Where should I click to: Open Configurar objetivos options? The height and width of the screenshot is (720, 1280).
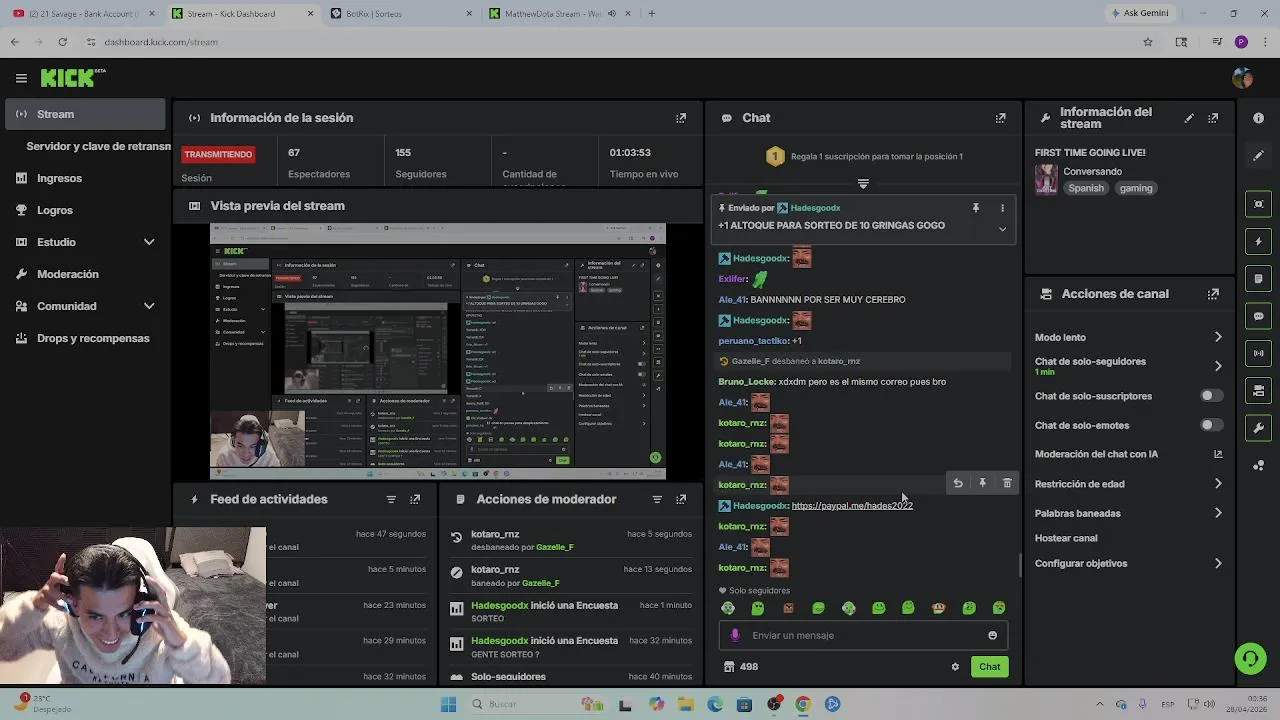tap(1128, 563)
